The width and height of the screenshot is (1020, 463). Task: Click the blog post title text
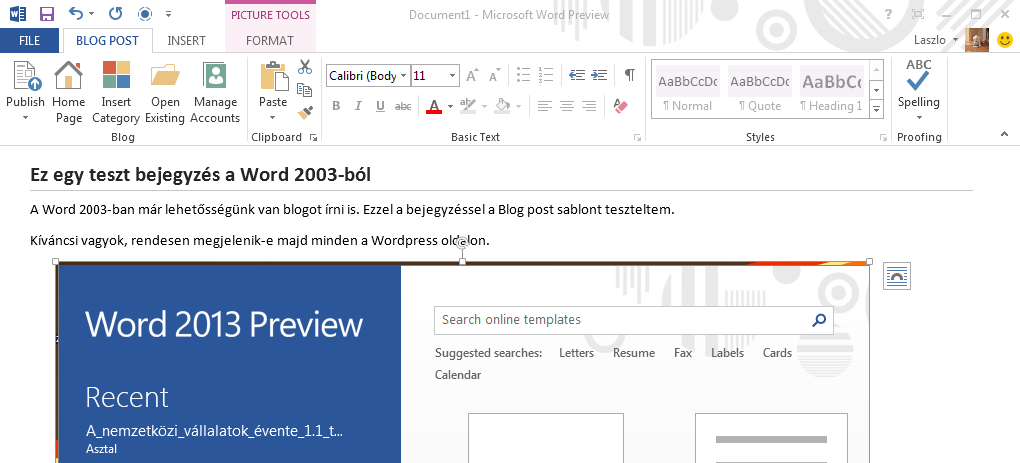[200, 174]
